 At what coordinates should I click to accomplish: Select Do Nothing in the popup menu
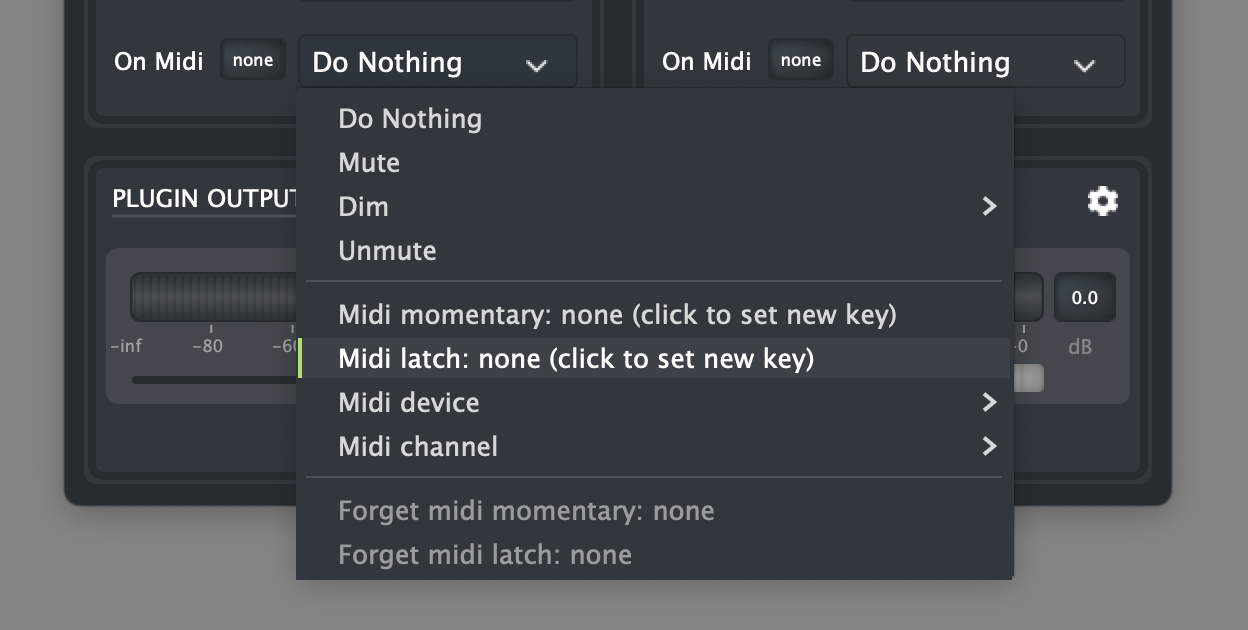tap(410, 119)
